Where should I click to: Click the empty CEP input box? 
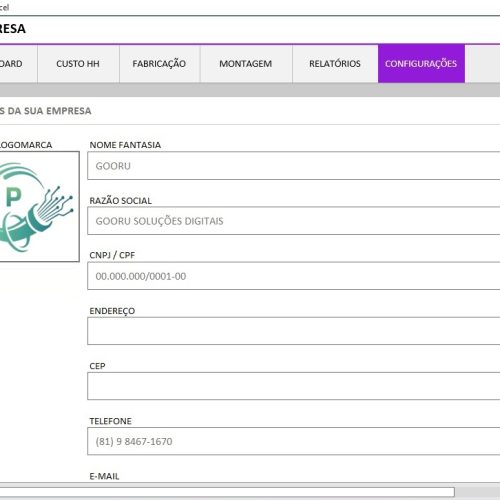click(x=294, y=386)
